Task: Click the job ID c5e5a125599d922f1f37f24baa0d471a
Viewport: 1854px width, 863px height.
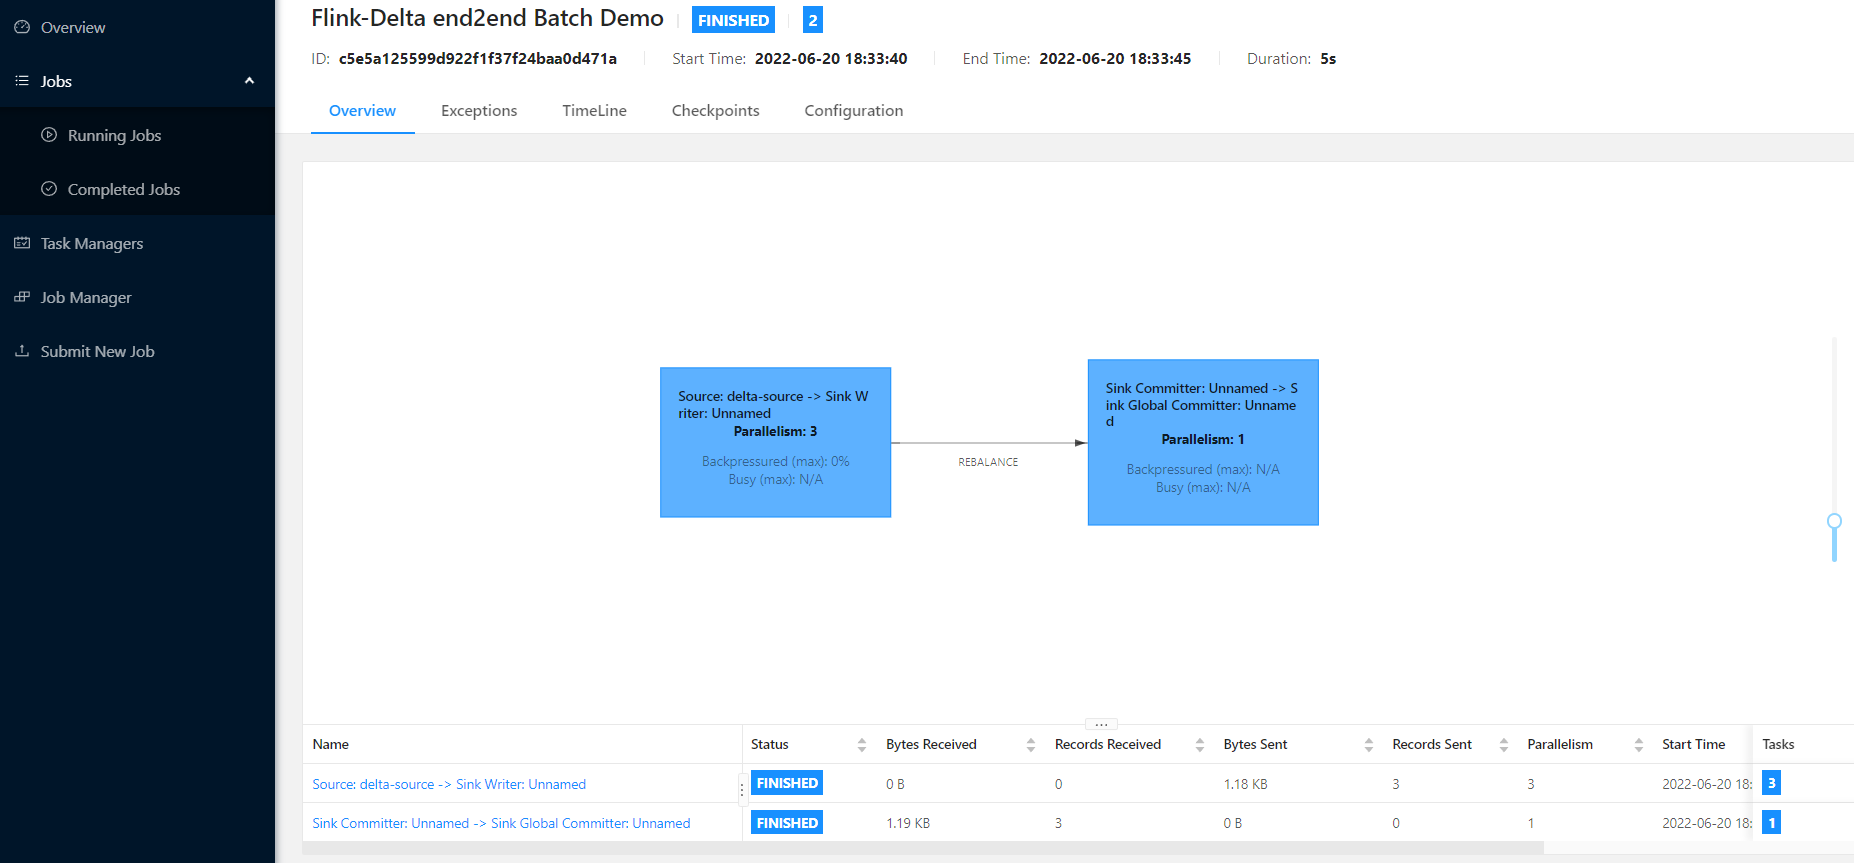Action: pos(478,59)
